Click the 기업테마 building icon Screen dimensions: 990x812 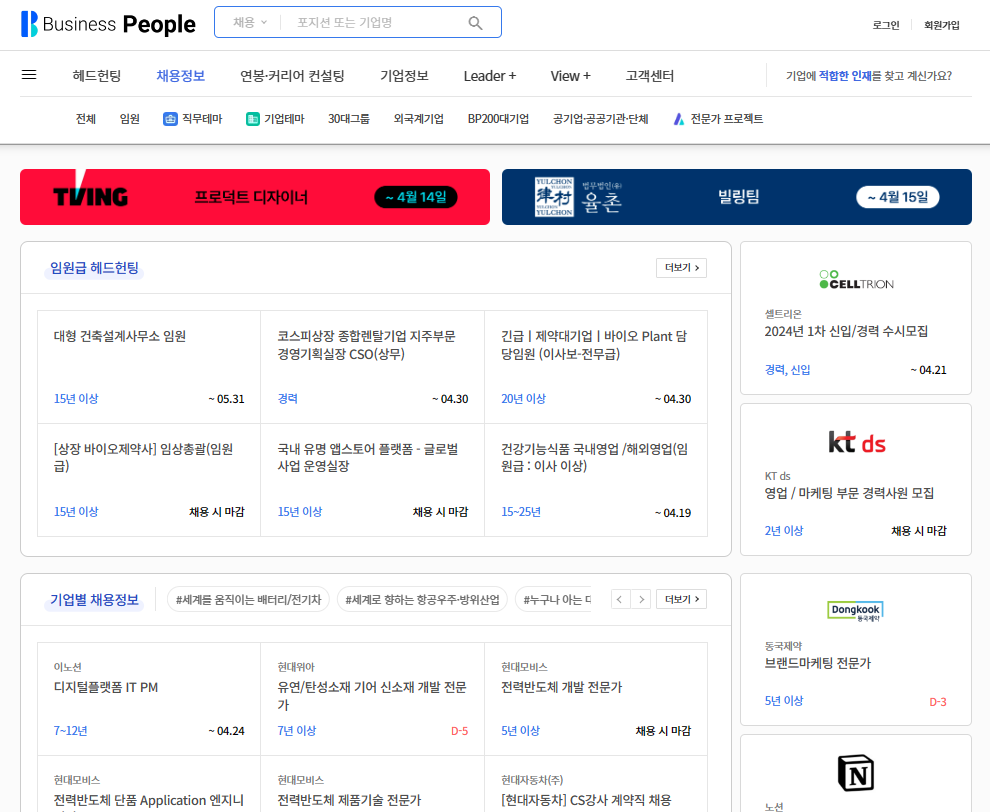[x=253, y=119]
